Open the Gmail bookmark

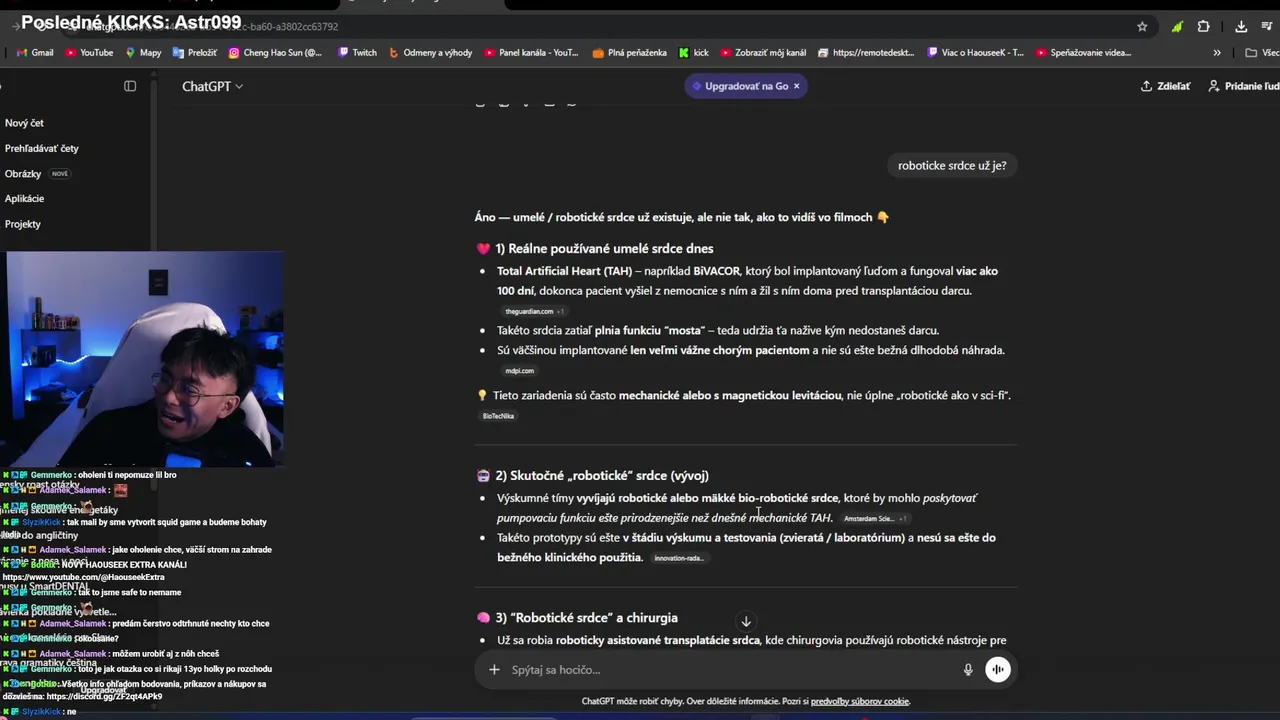point(35,52)
